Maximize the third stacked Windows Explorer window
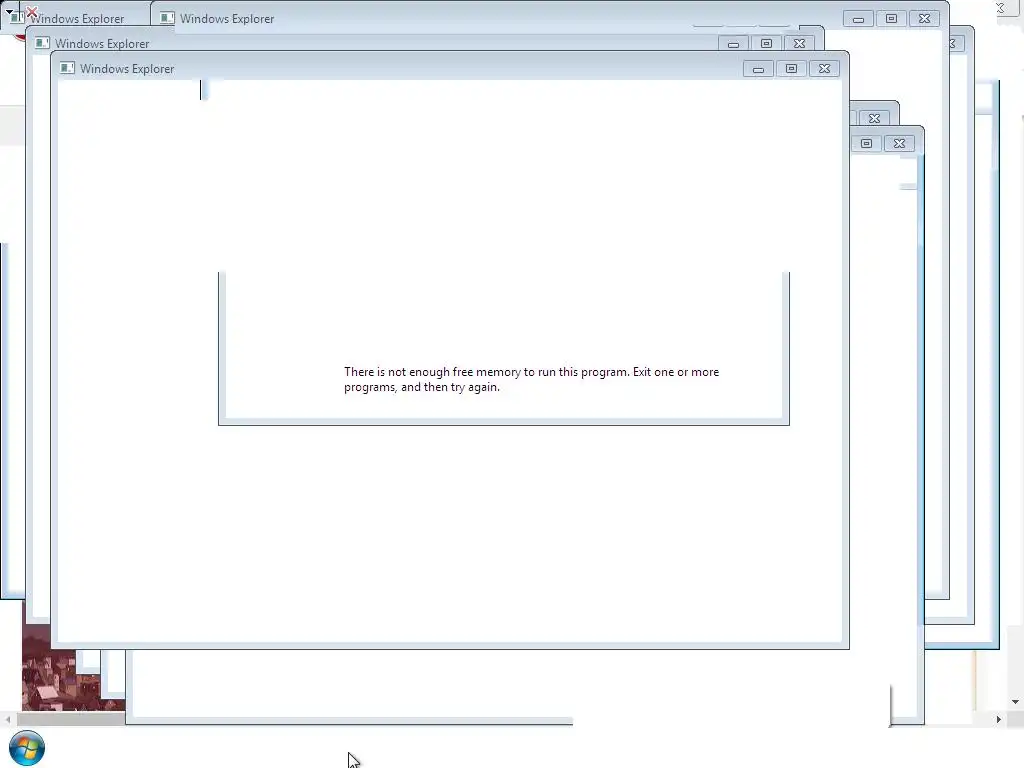The width and height of the screenshot is (1024, 768). click(891, 19)
